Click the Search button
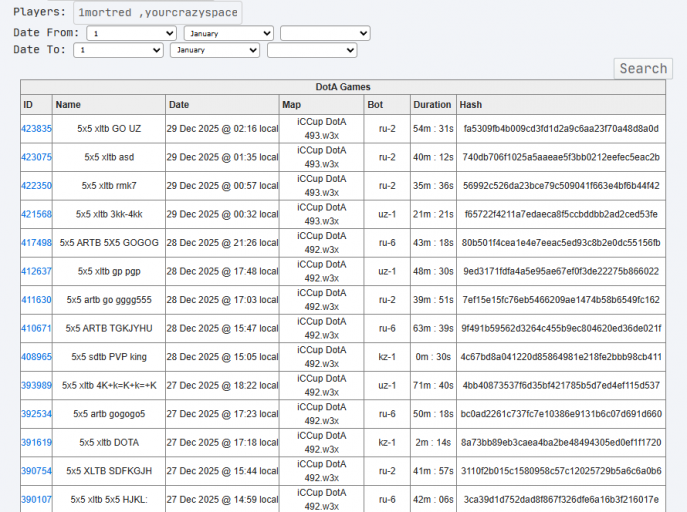This screenshot has height=512, width=687. (x=643, y=69)
